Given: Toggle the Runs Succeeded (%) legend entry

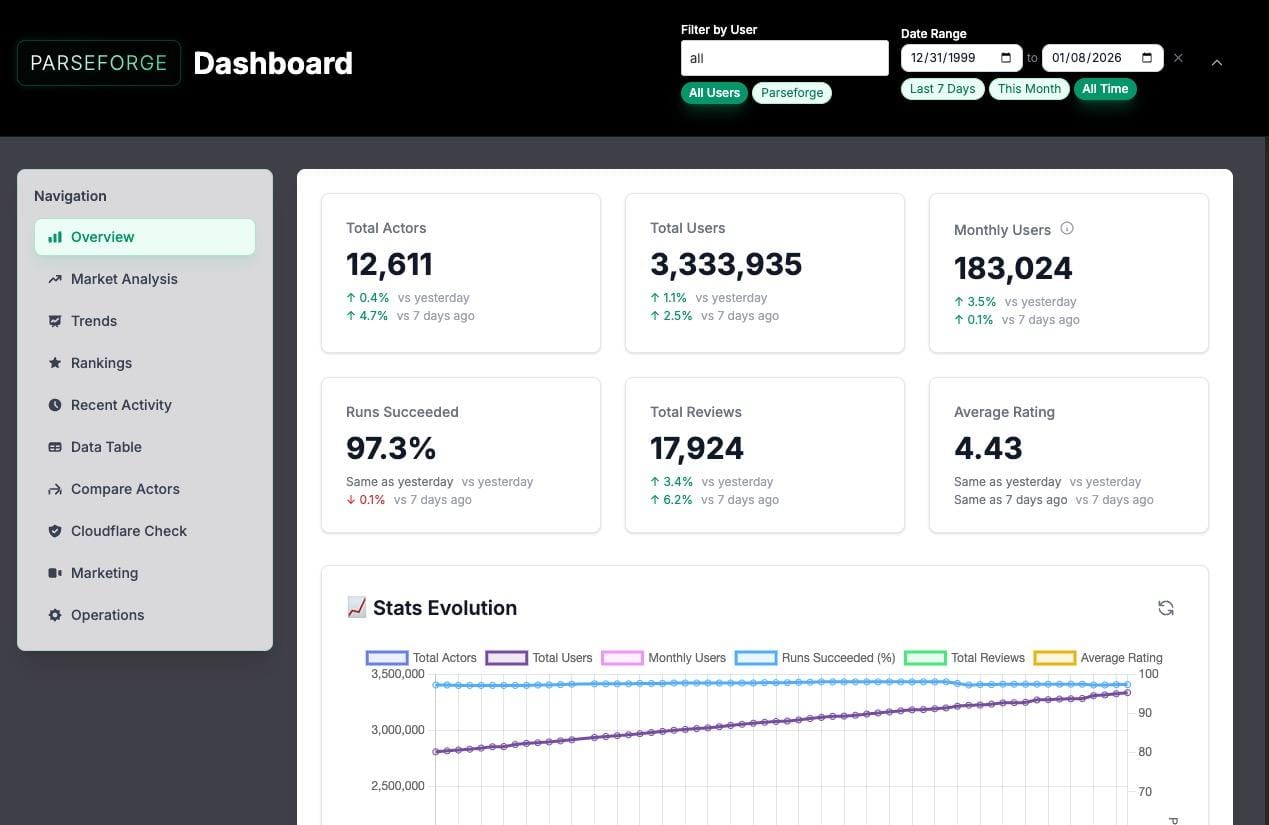Looking at the screenshot, I should [756, 657].
